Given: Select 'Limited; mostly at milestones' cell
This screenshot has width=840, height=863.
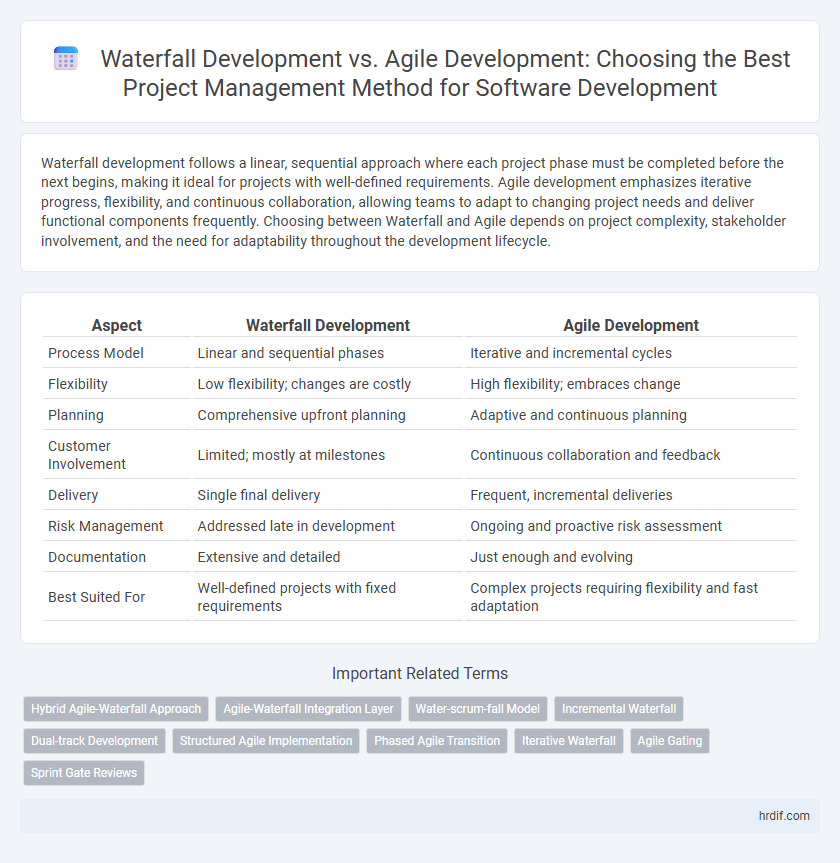Looking at the screenshot, I should tap(328, 455).
